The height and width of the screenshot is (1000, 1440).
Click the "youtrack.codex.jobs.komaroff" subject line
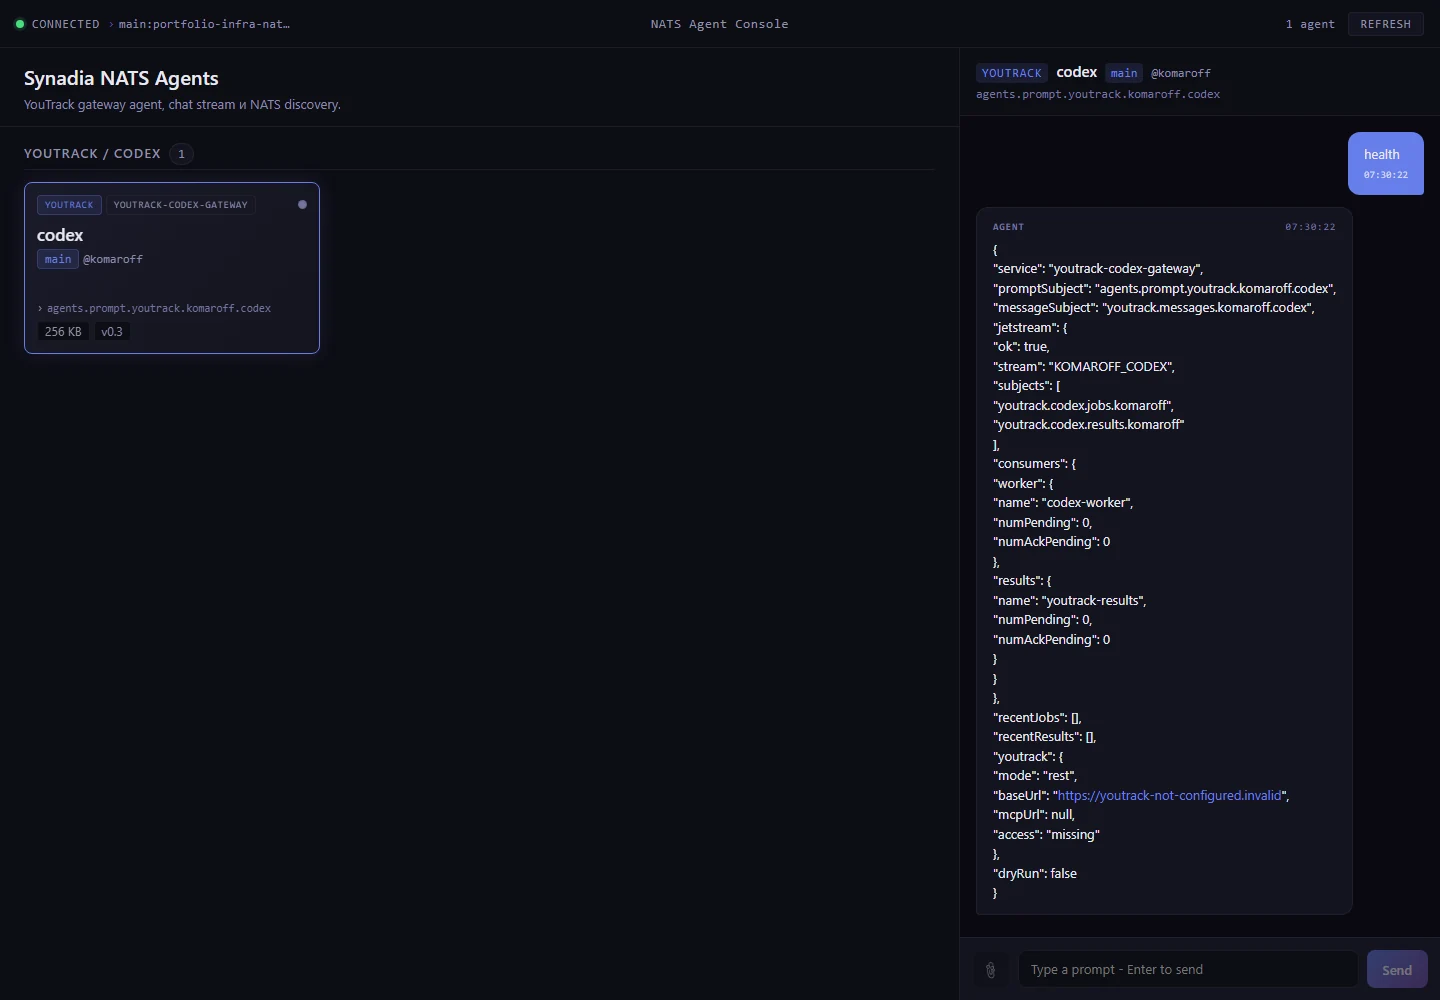tap(1084, 406)
